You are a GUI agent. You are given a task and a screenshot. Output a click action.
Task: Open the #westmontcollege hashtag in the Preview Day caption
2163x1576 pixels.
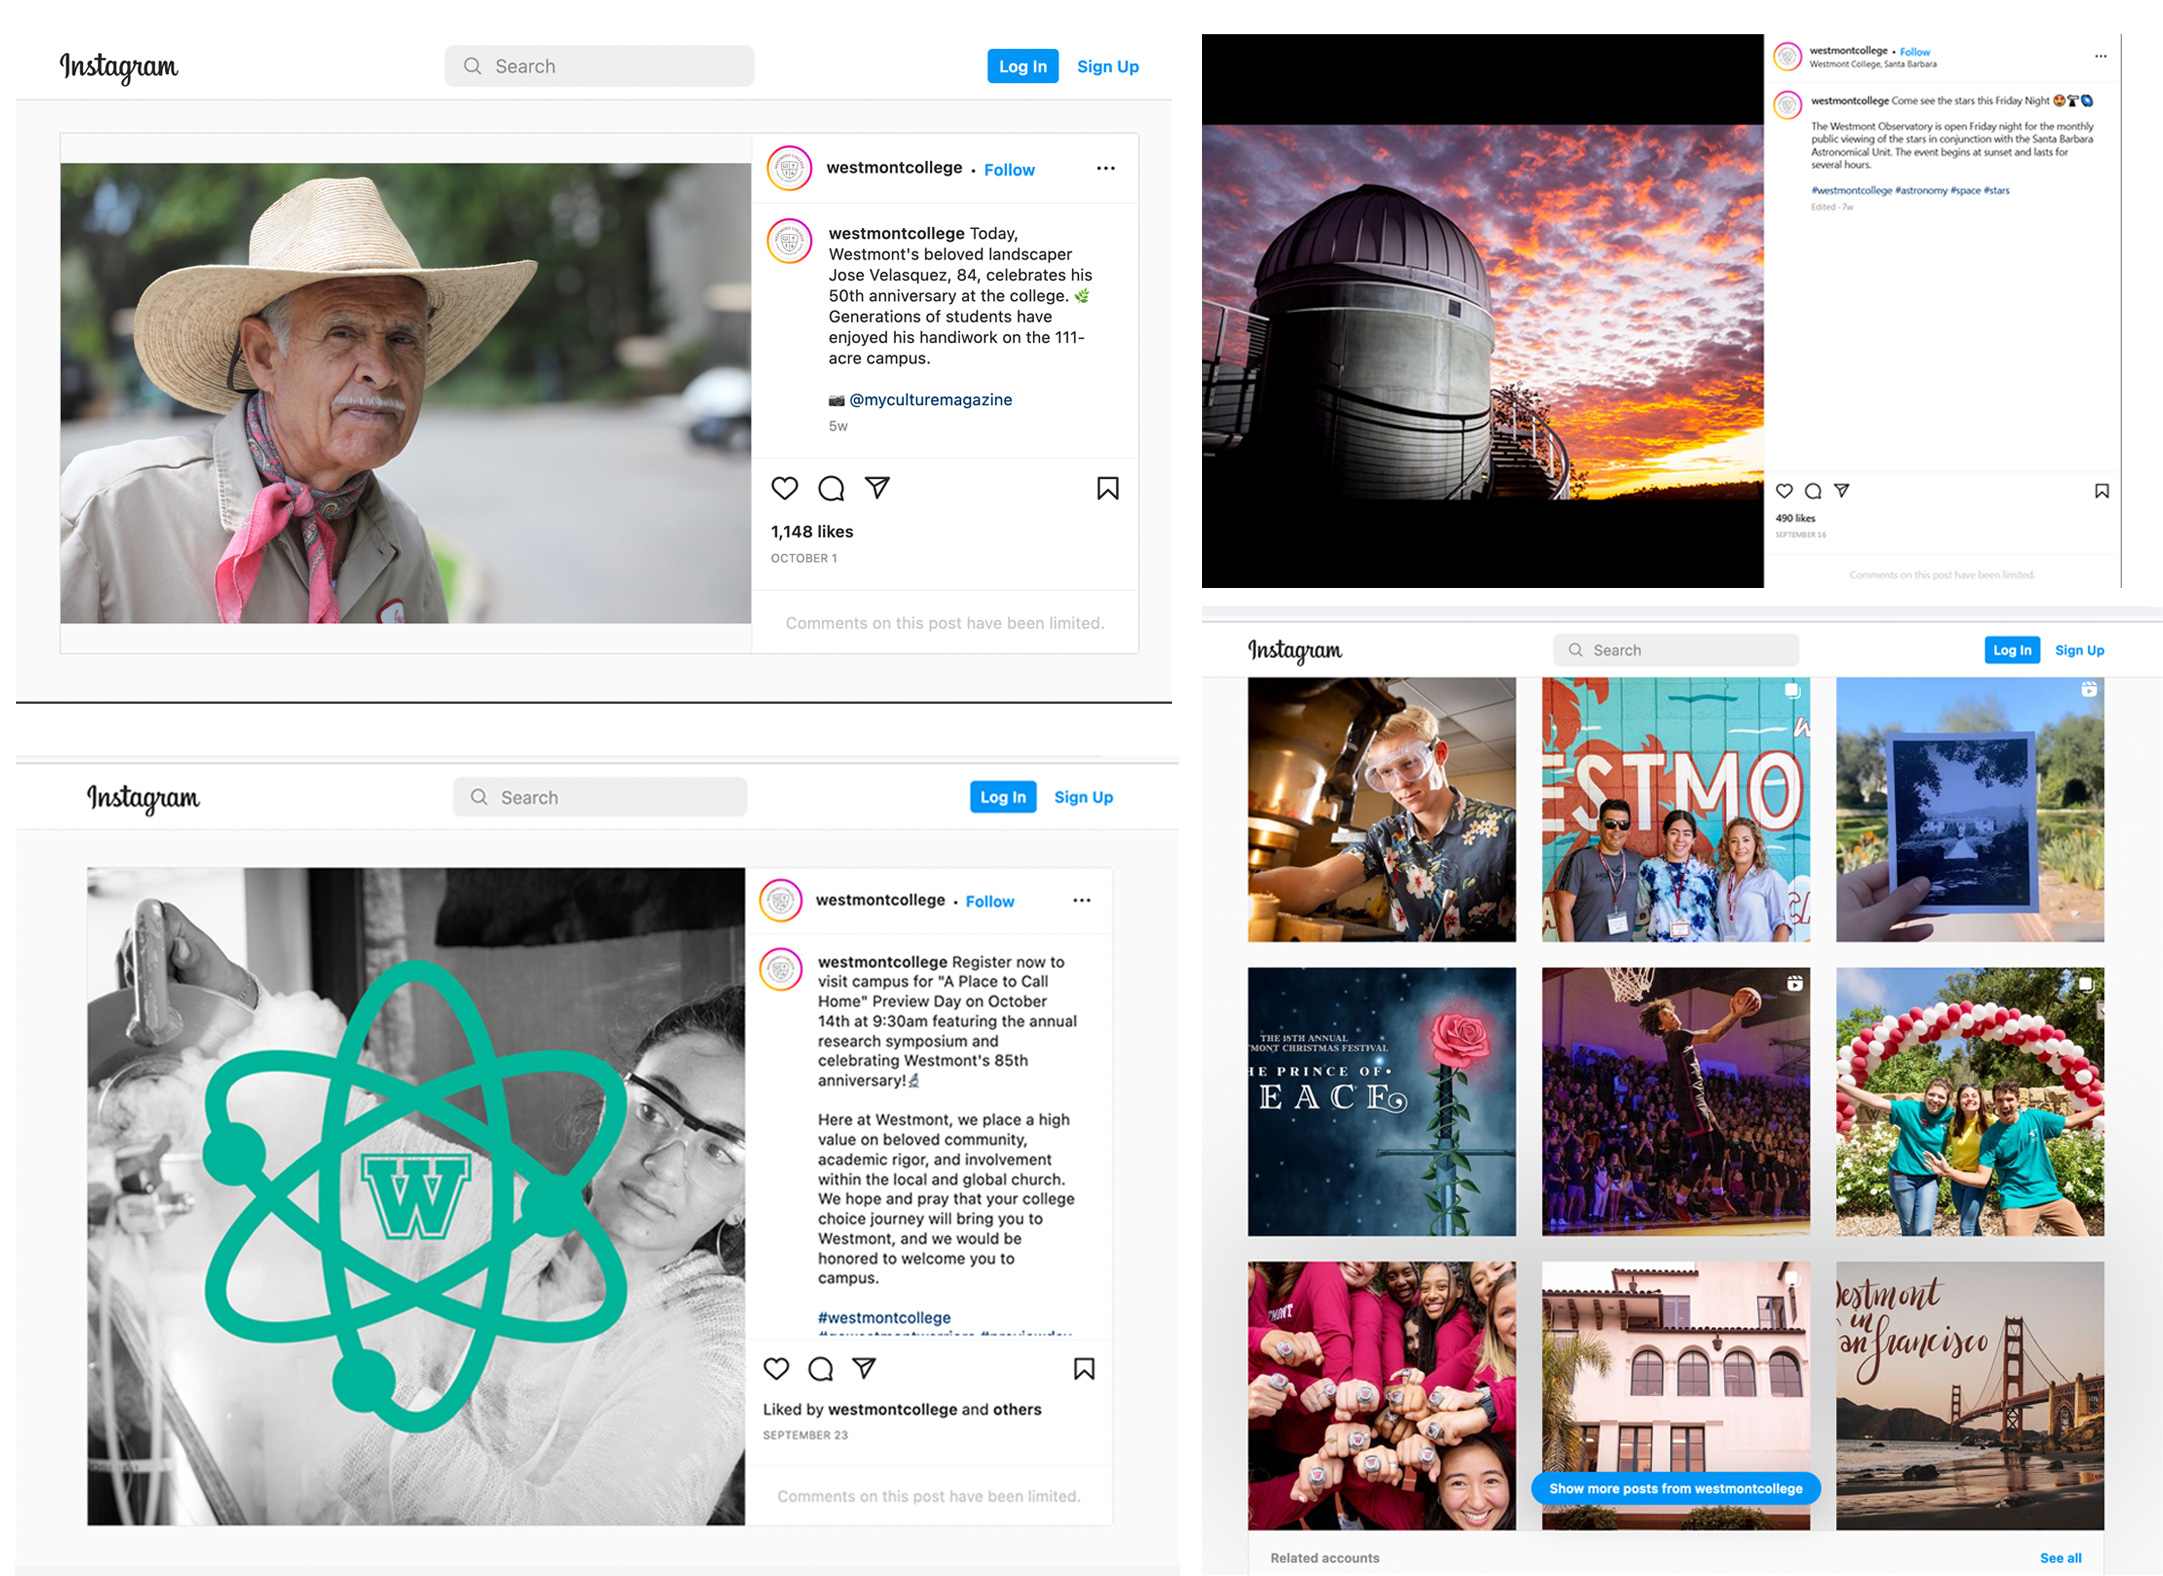coord(884,1317)
